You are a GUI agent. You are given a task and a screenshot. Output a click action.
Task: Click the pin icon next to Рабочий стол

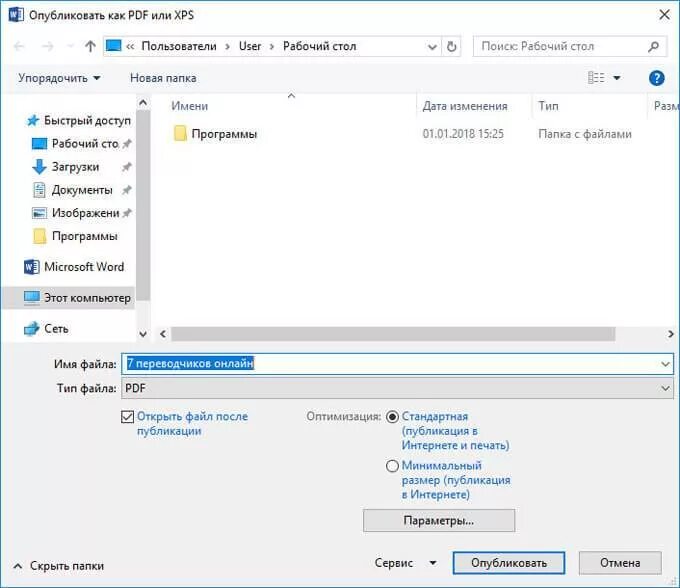(x=127, y=144)
